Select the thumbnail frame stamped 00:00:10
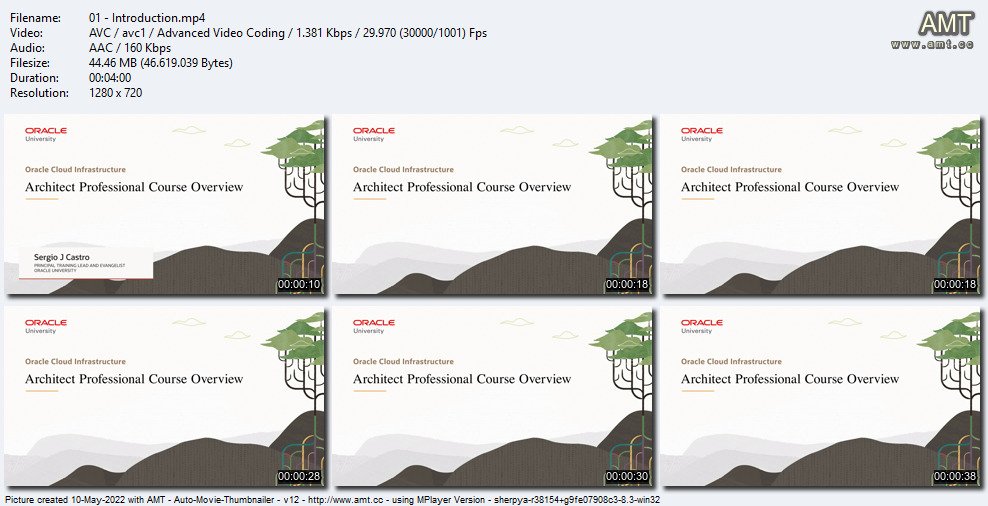The image size is (988, 506). coord(164,204)
